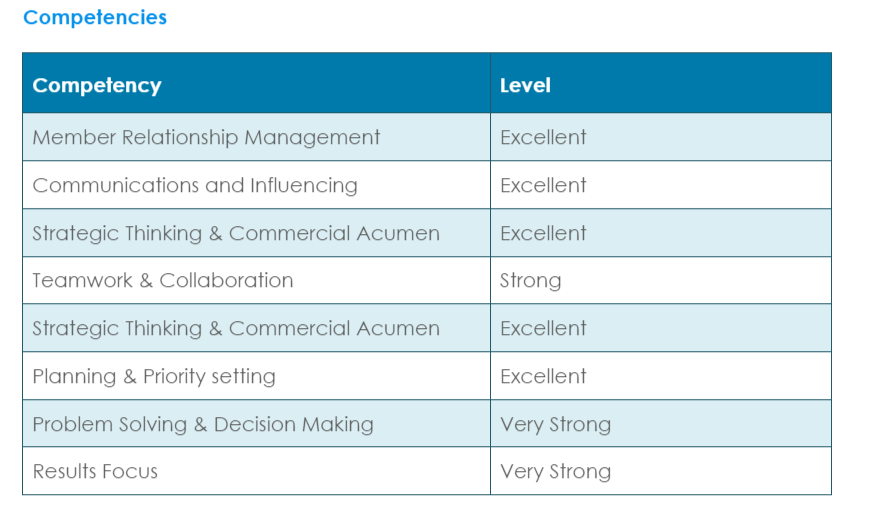The image size is (869, 507).
Task: Click Very Strong beside Problem Solving
Action: pyautogui.click(x=555, y=424)
